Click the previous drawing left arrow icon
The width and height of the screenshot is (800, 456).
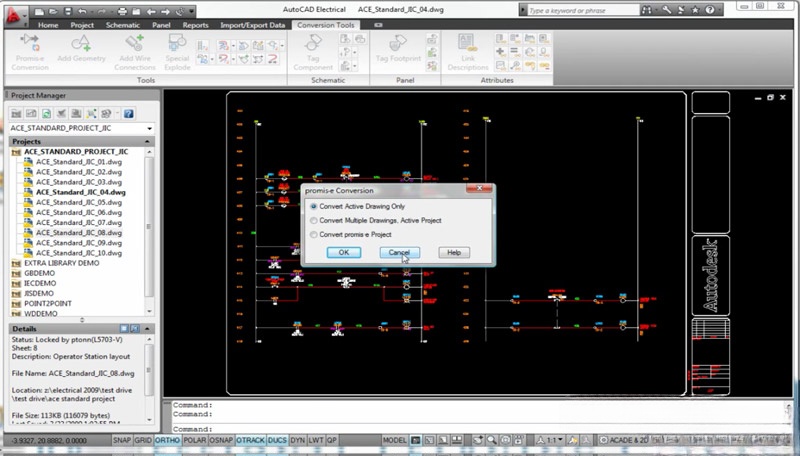pos(151,11)
